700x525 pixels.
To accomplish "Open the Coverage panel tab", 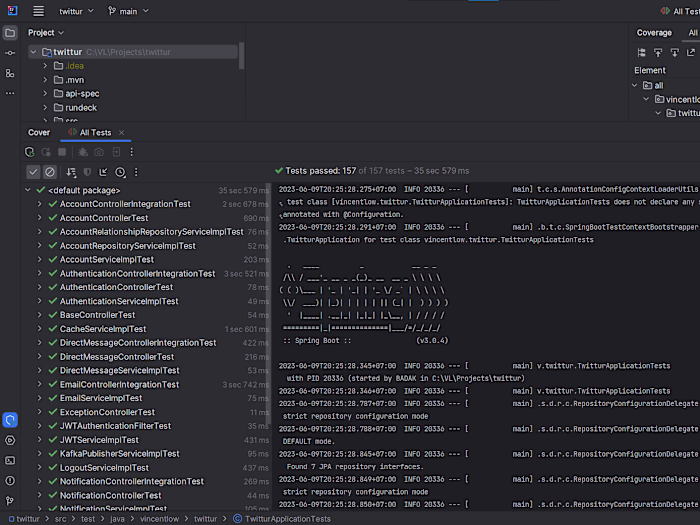I will click(654, 33).
